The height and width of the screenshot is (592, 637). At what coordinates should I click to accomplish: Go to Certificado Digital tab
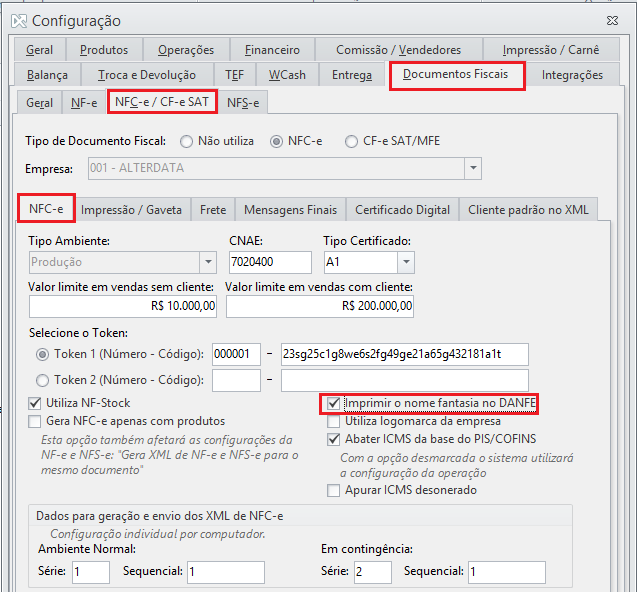click(402, 210)
